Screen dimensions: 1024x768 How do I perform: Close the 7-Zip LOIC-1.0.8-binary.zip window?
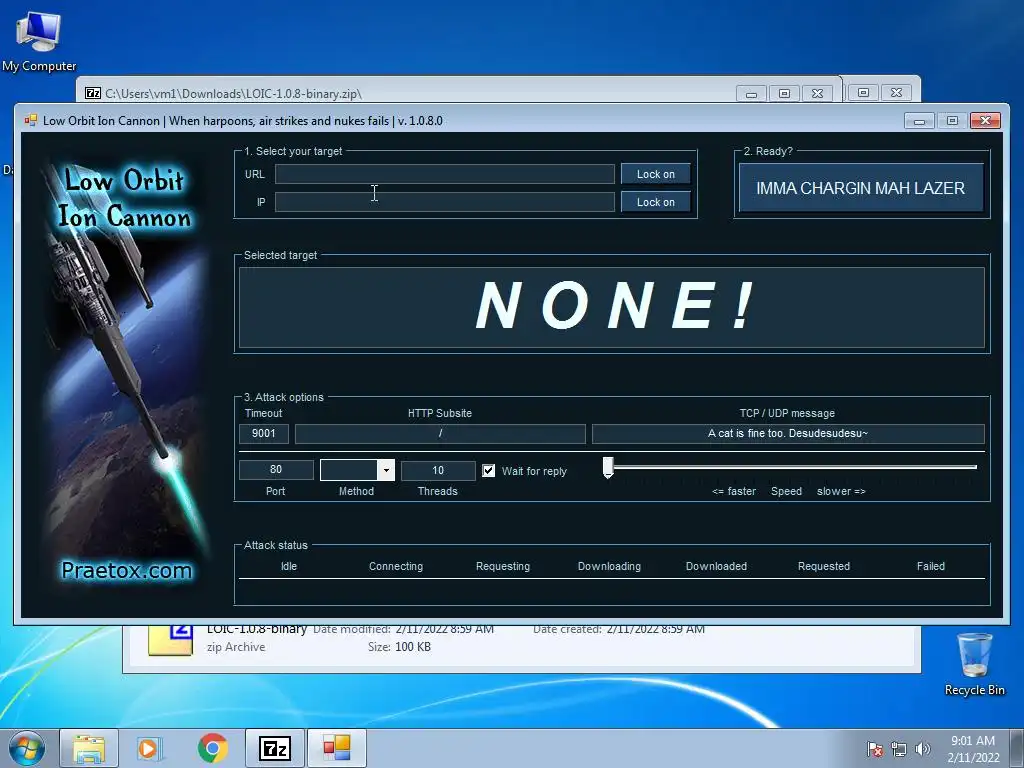[817, 93]
